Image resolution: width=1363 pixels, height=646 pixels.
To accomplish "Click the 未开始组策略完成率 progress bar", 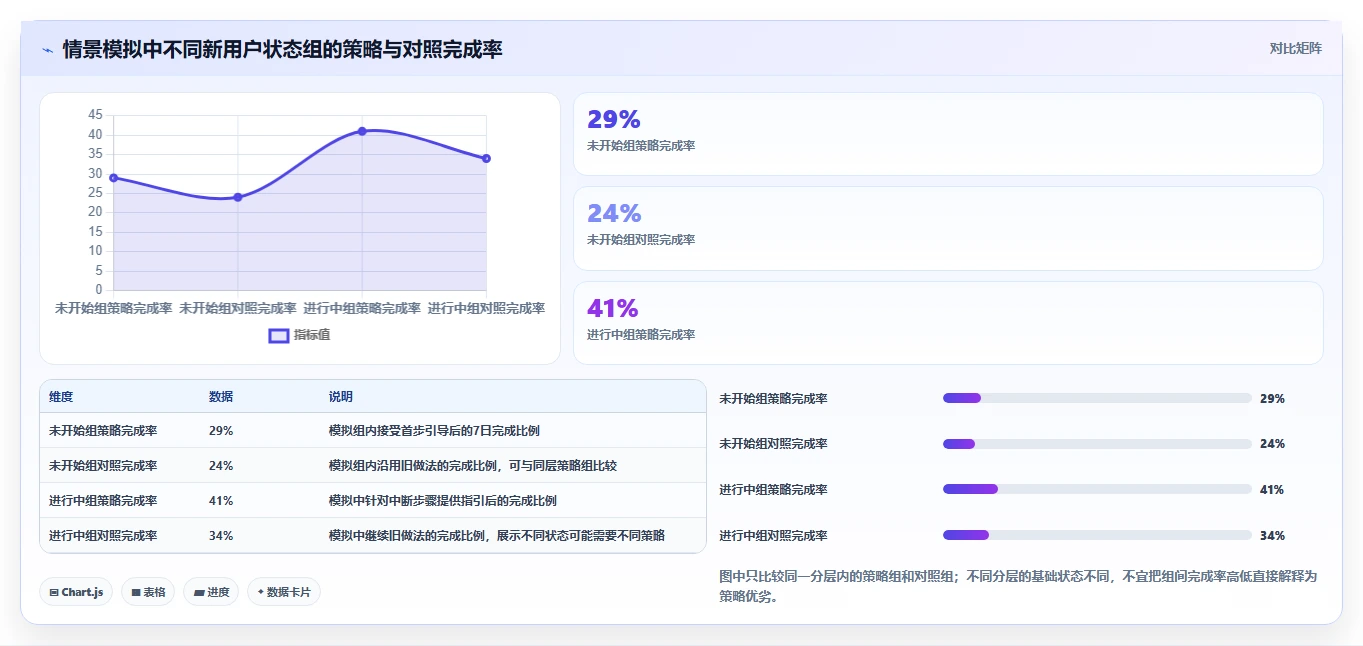I will pos(1097,398).
